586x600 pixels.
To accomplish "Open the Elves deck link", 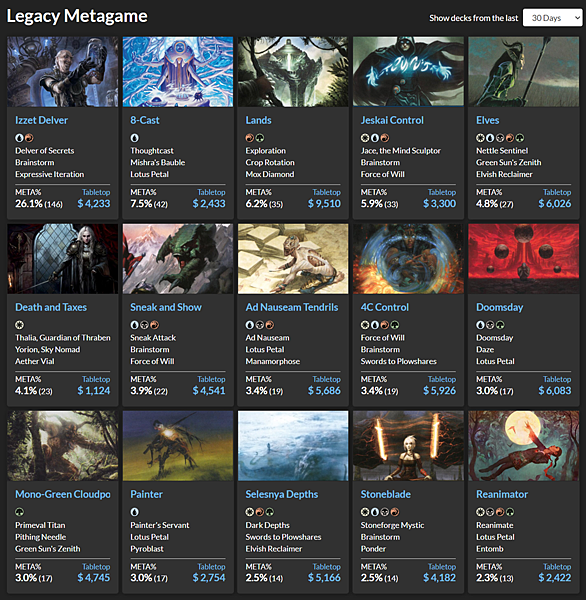I will point(488,120).
